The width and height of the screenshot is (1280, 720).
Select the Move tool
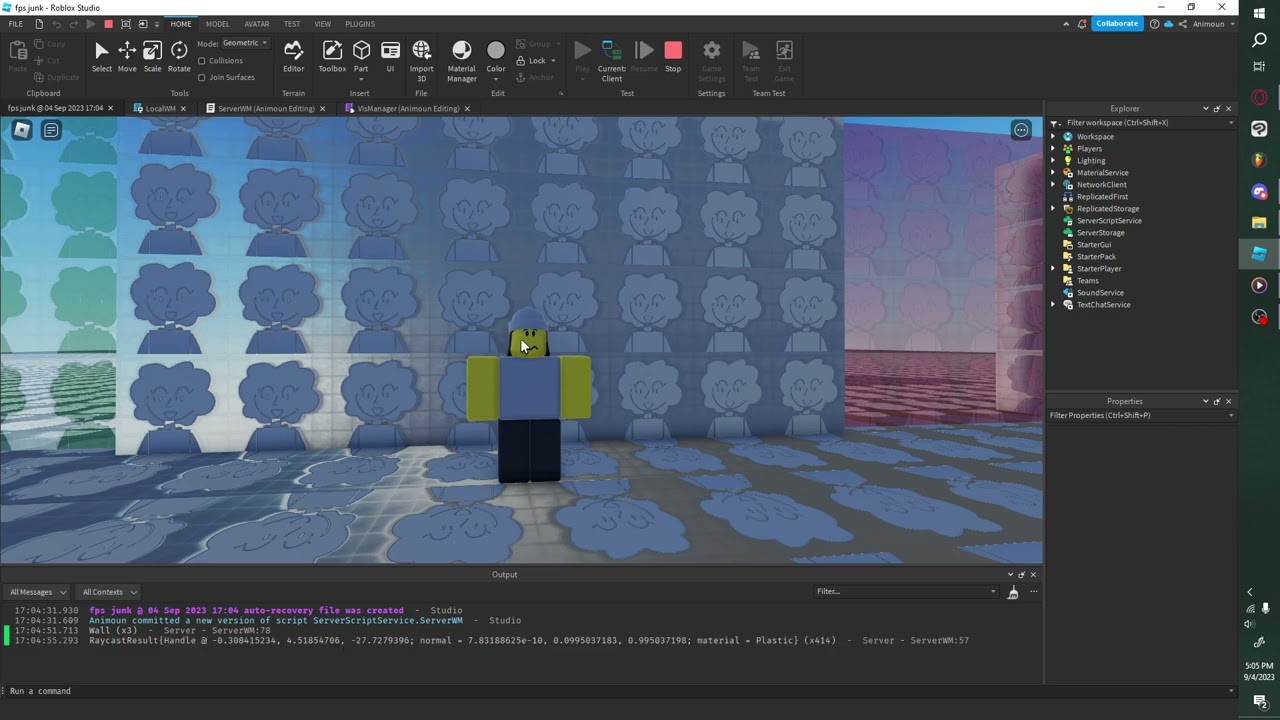[x=127, y=56]
